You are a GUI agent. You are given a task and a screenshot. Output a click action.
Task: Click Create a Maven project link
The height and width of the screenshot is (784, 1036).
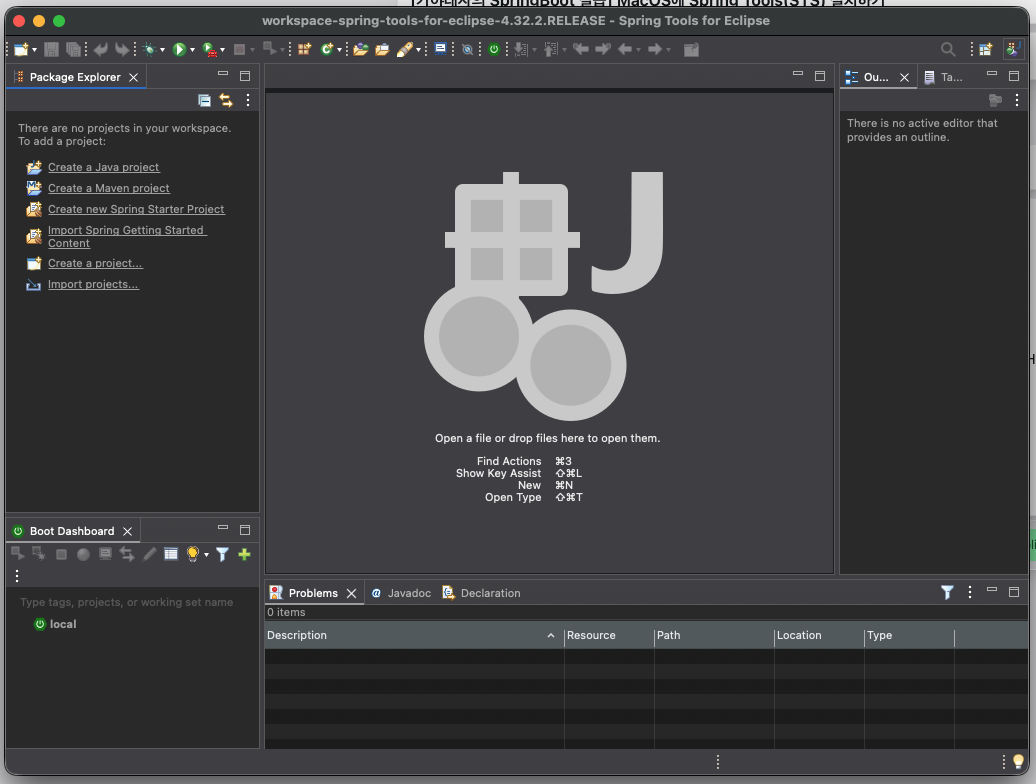109,188
